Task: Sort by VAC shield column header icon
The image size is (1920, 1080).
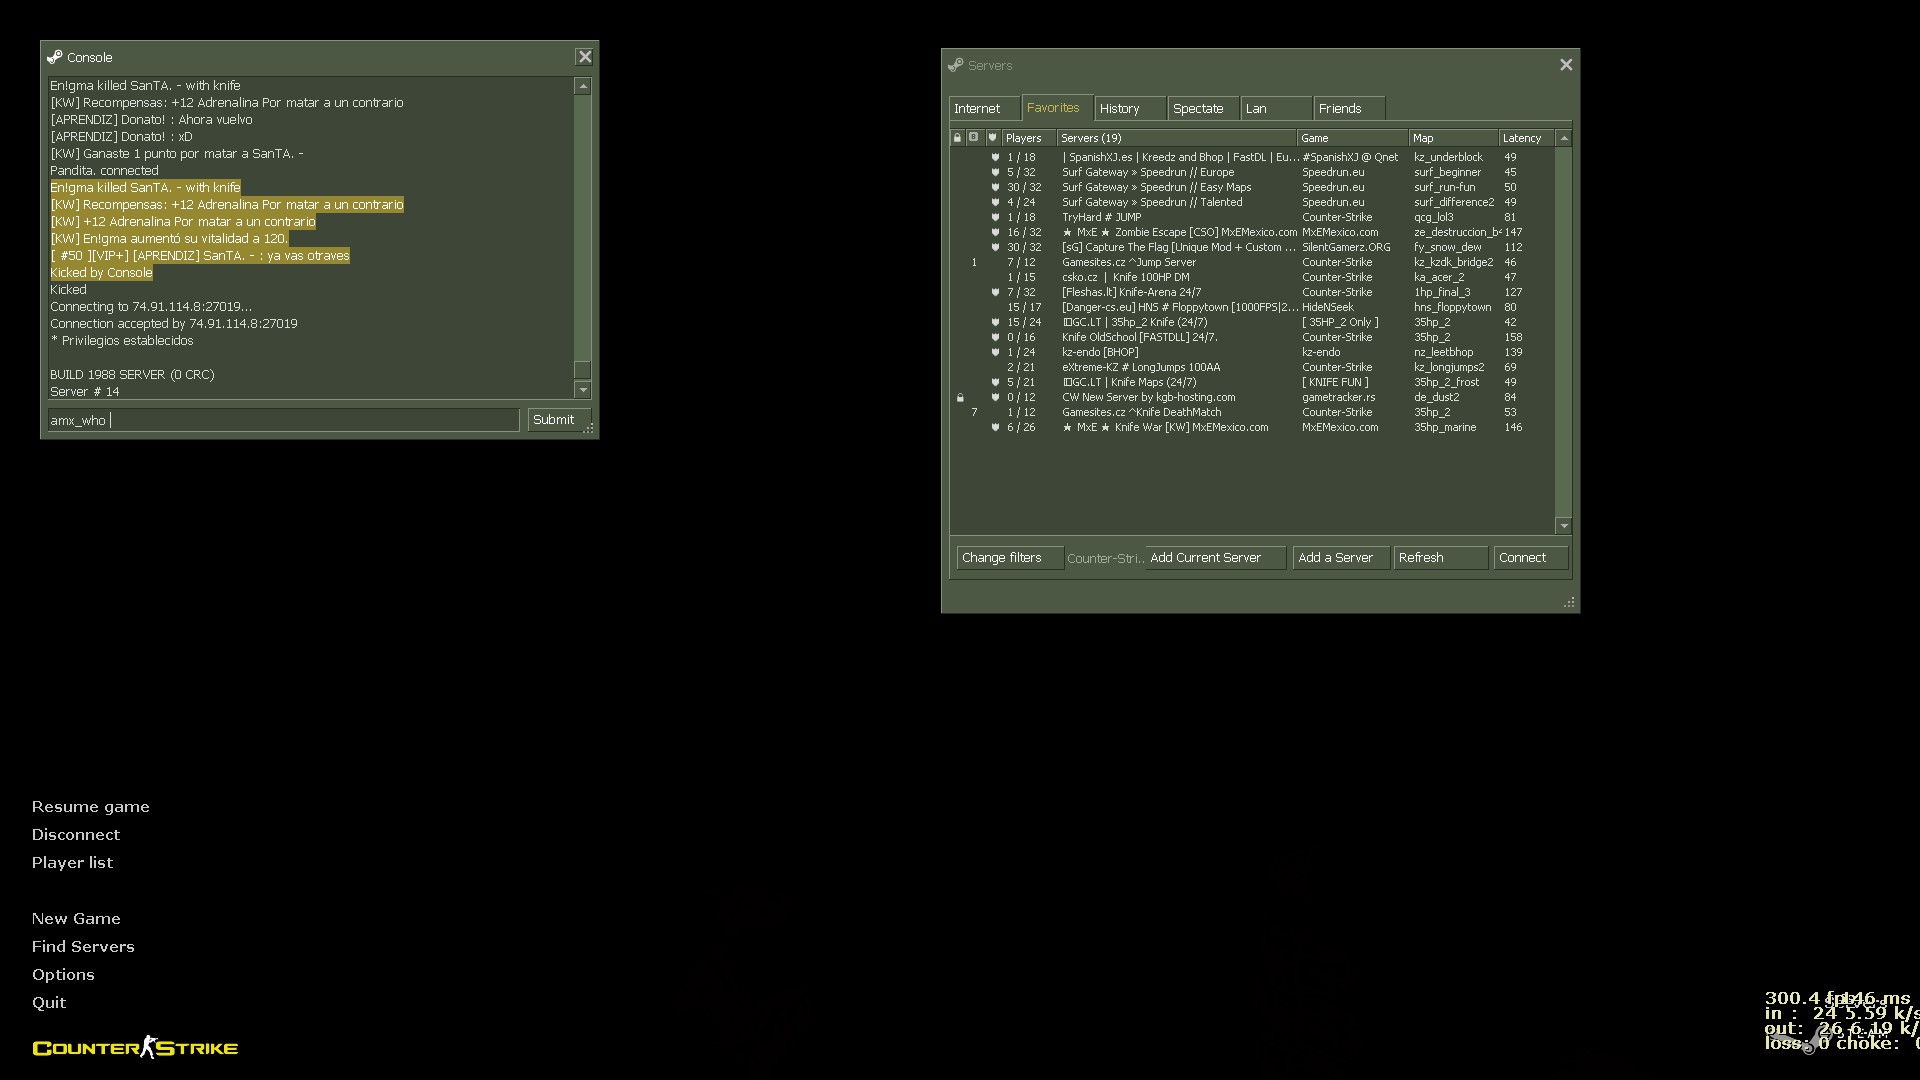Action: coord(993,138)
